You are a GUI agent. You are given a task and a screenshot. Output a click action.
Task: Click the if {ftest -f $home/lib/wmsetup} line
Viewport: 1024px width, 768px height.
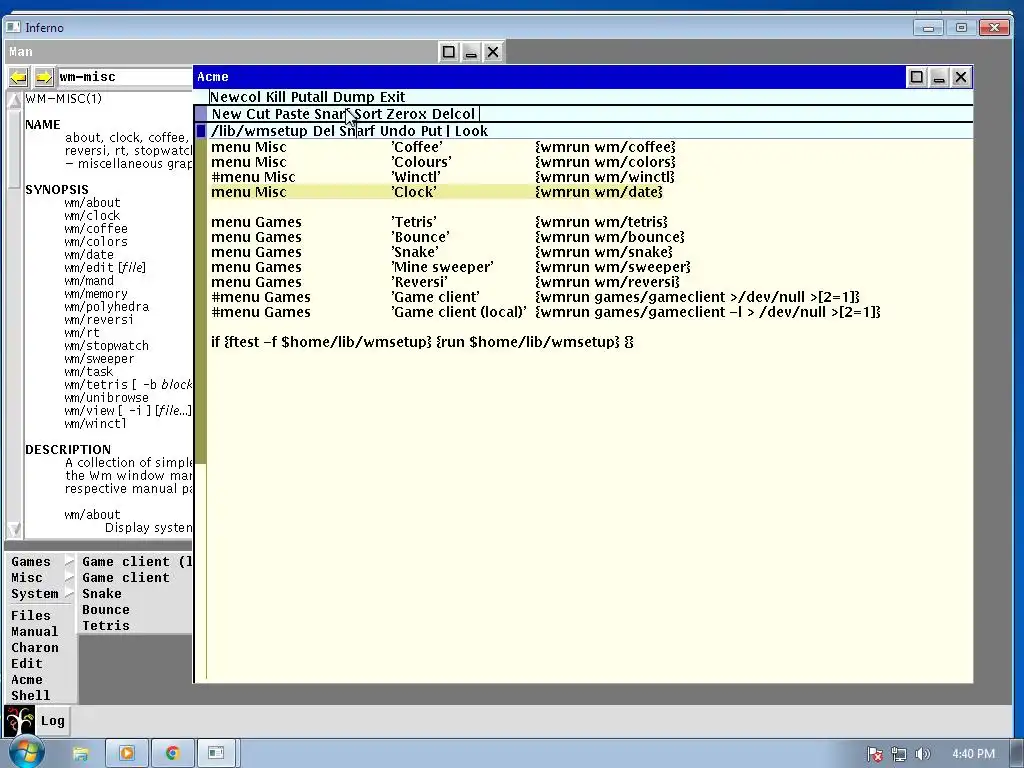pyautogui.click(x=422, y=342)
